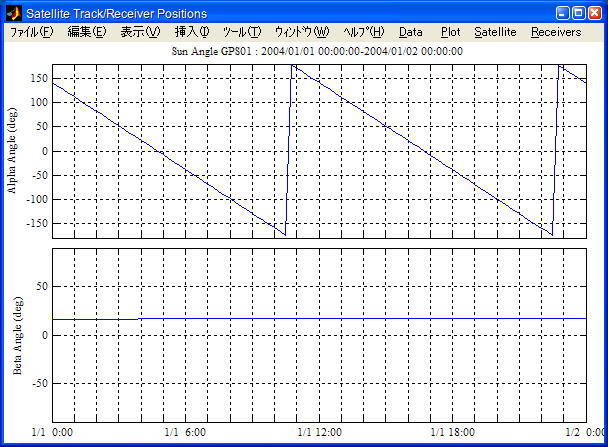Open the ヘルプ(H) menu
Viewport: 608px width, 447px height.
coord(363,32)
